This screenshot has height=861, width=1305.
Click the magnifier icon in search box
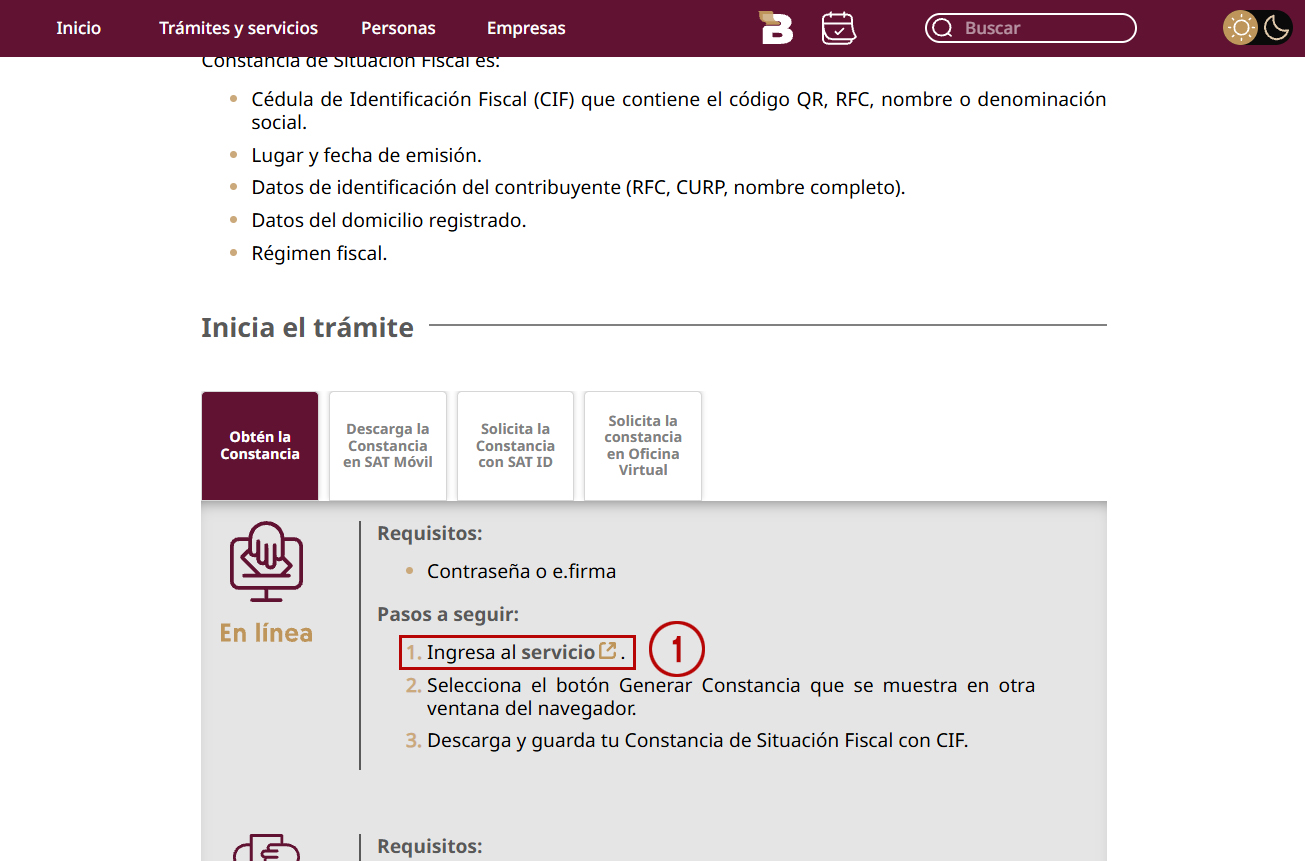(942, 28)
